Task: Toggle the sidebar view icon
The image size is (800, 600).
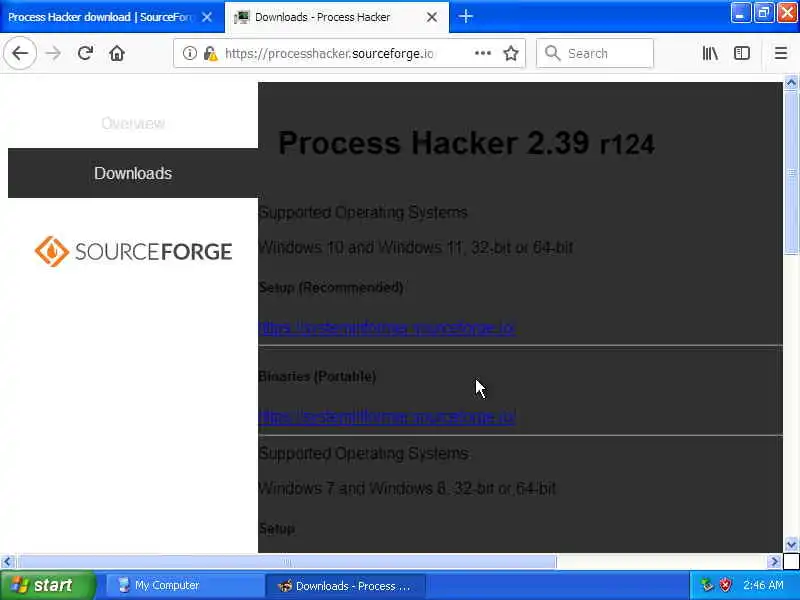Action: 741,53
